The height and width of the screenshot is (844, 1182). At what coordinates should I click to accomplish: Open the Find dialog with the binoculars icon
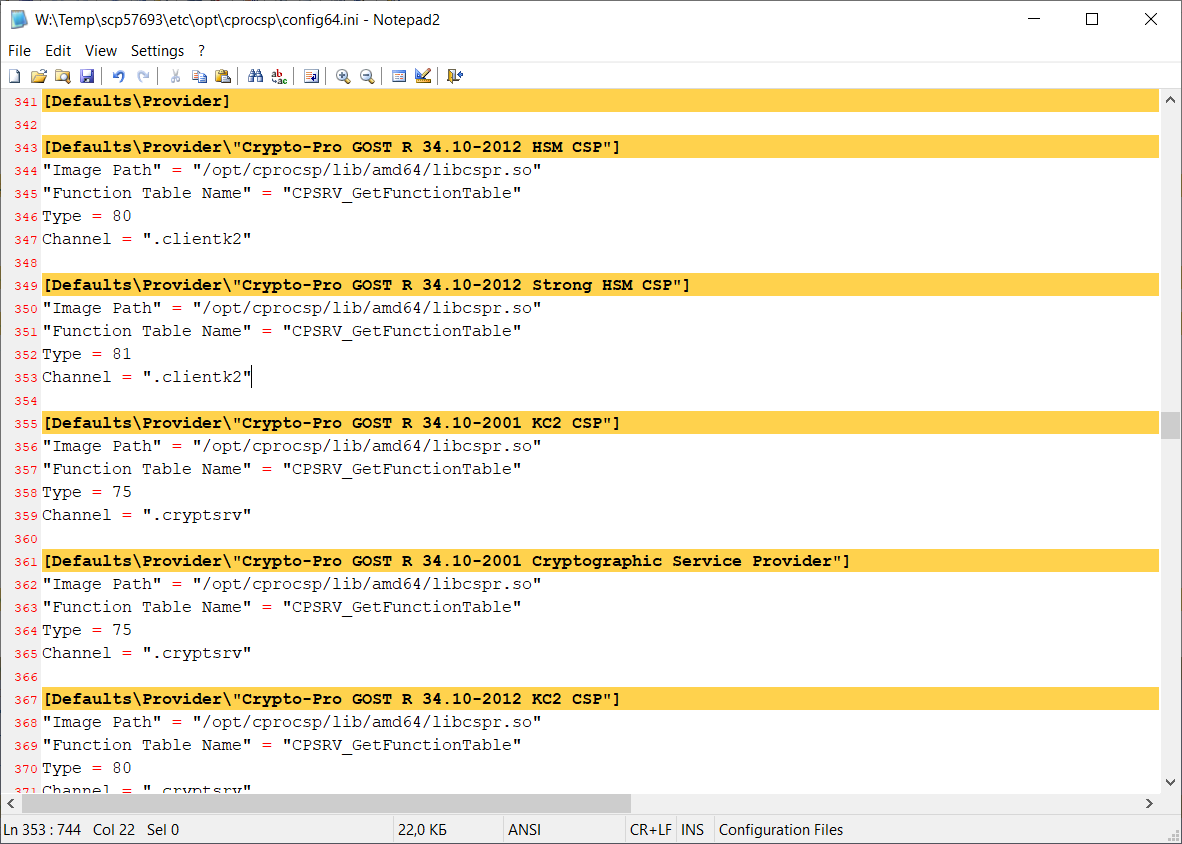click(x=255, y=76)
